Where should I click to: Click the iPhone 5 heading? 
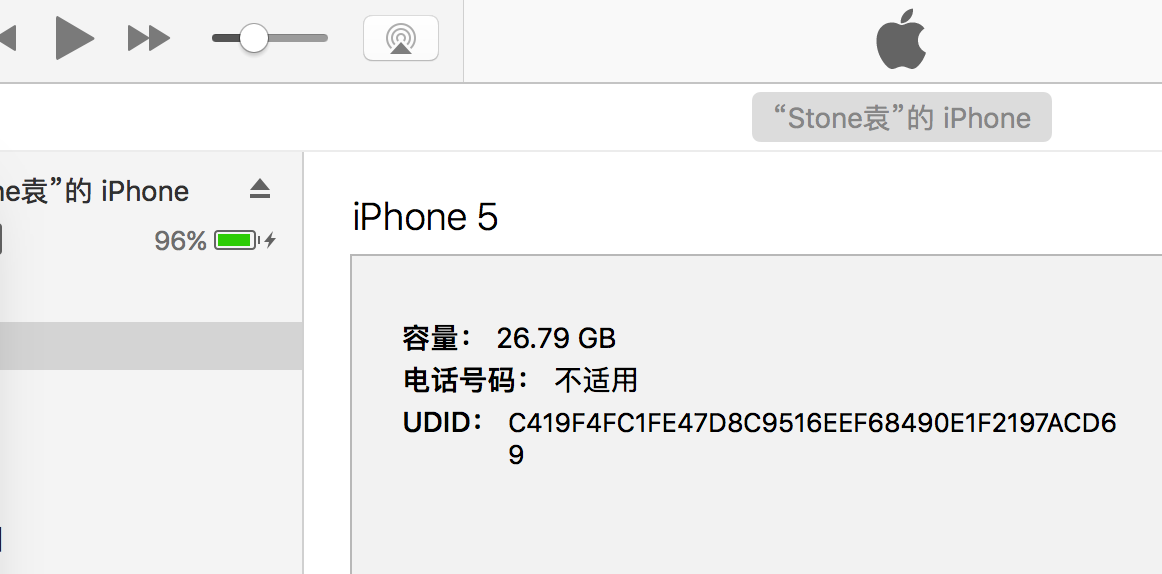[x=425, y=217]
